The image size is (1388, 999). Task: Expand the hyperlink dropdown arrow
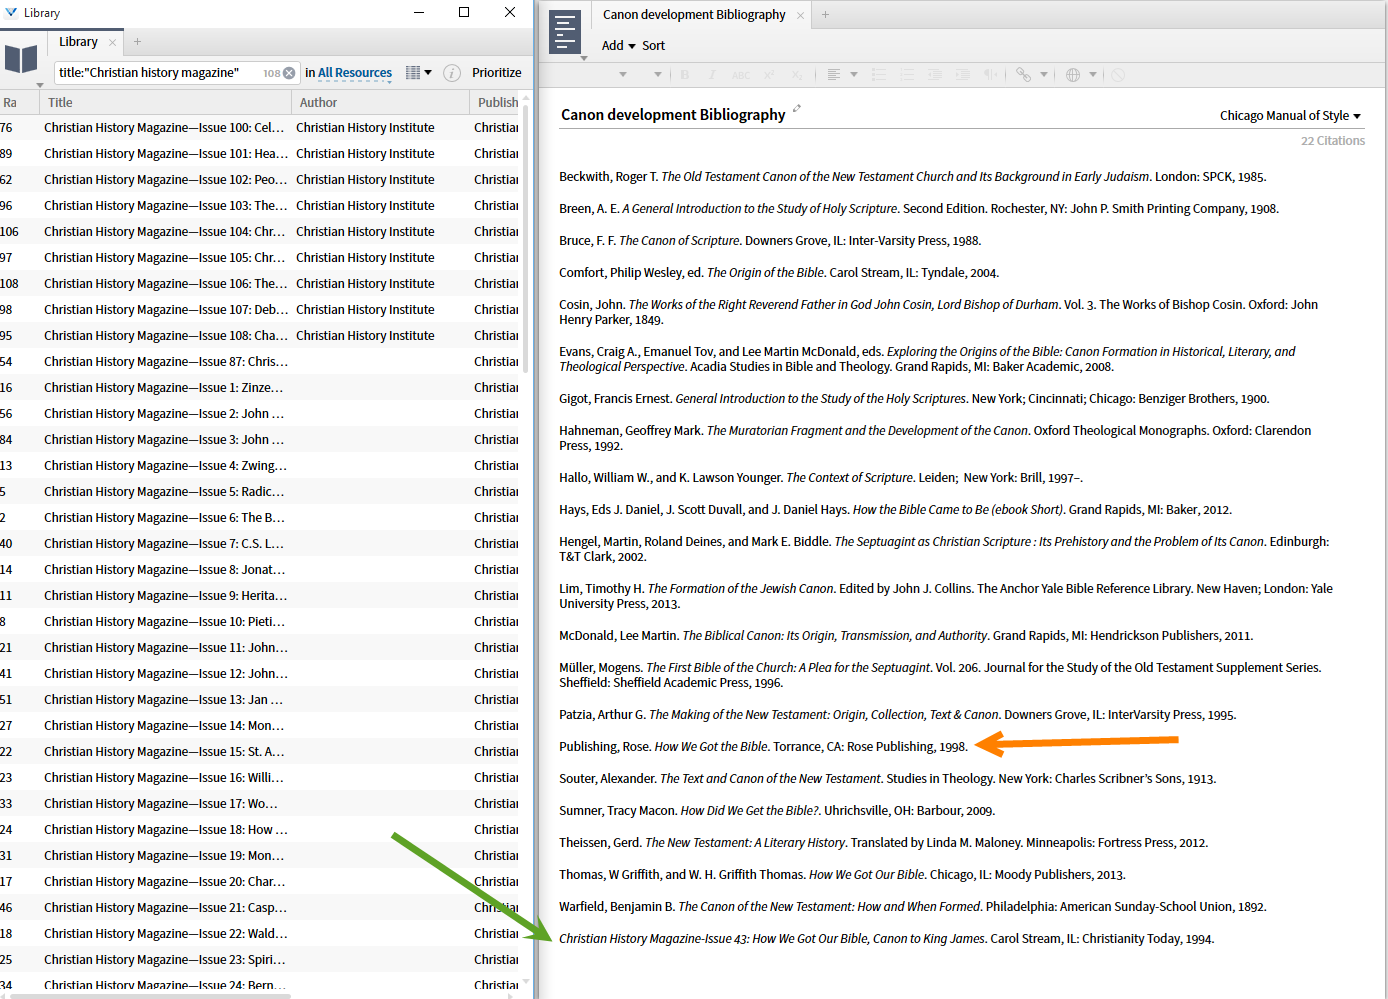pos(1044,75)
